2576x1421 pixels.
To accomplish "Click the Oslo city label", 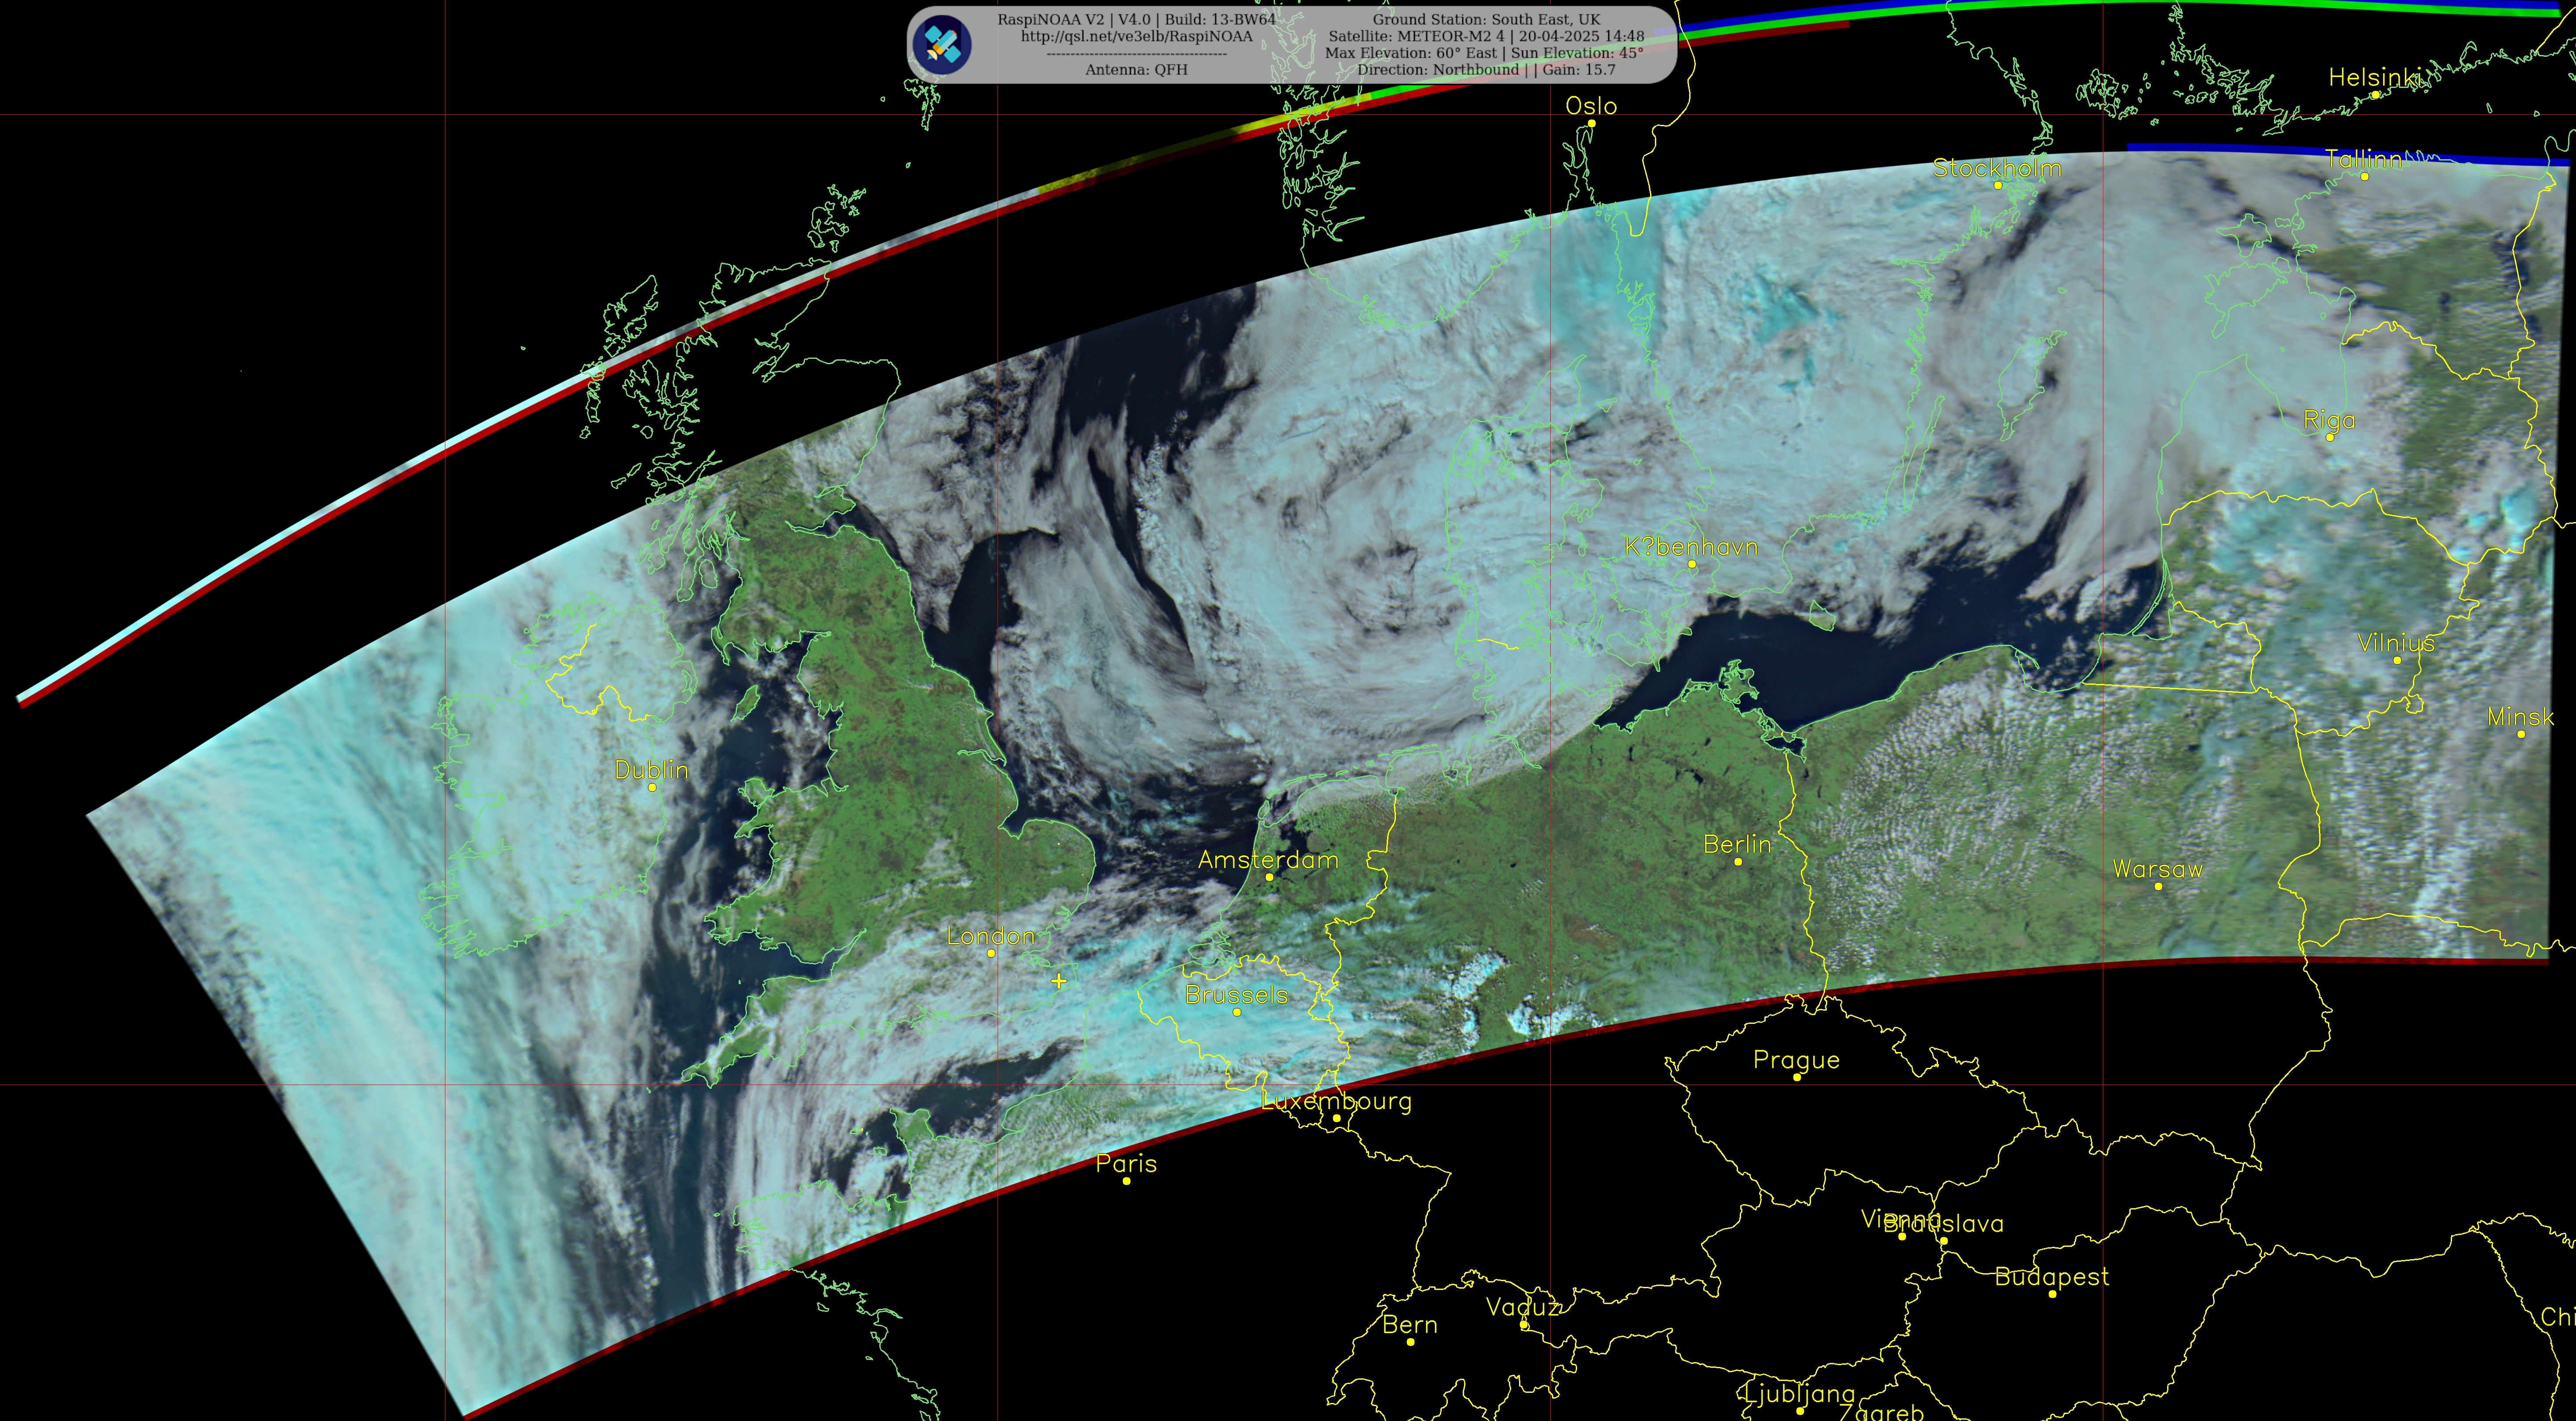I will pos(1591,106).
